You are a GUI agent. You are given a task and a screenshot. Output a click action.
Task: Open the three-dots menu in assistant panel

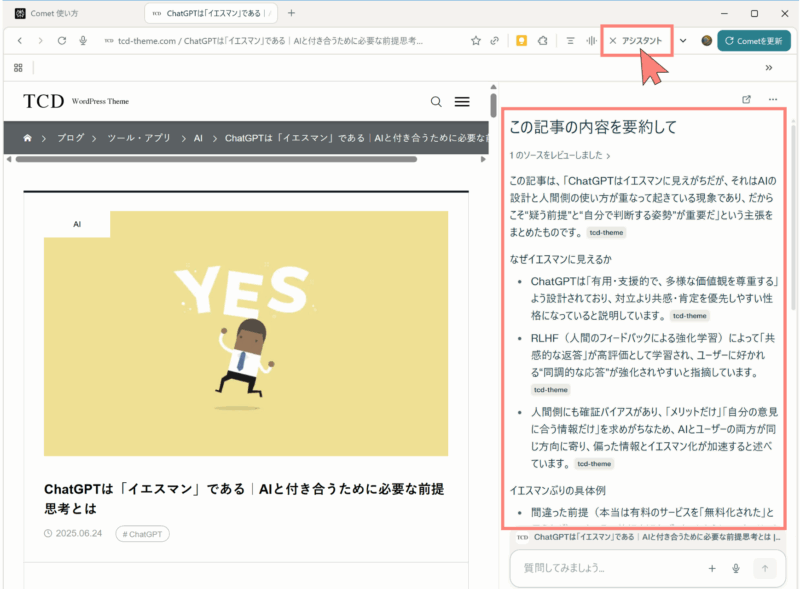(x=772, y=99)
